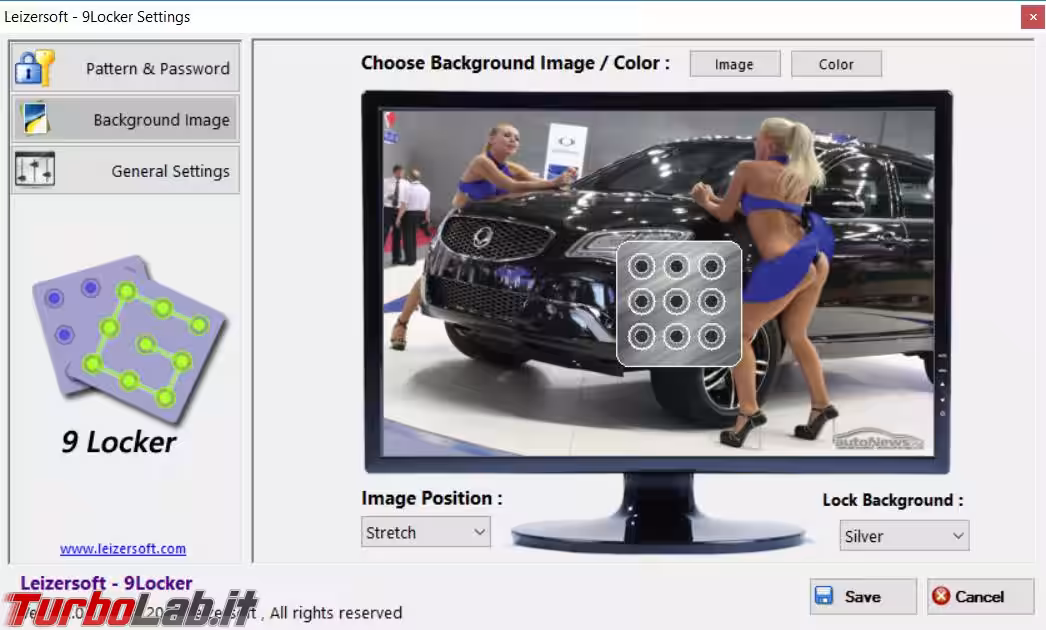Select the Background Image section
This screenshot has width=1046, height=630.
pyautogui.click(x=125, y=119)
